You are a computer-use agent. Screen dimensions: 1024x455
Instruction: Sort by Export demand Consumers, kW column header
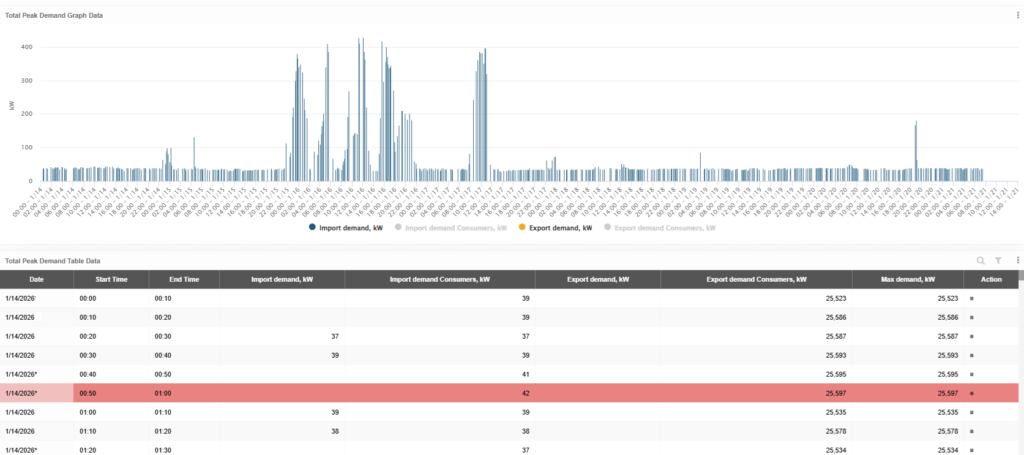[756, 279]
